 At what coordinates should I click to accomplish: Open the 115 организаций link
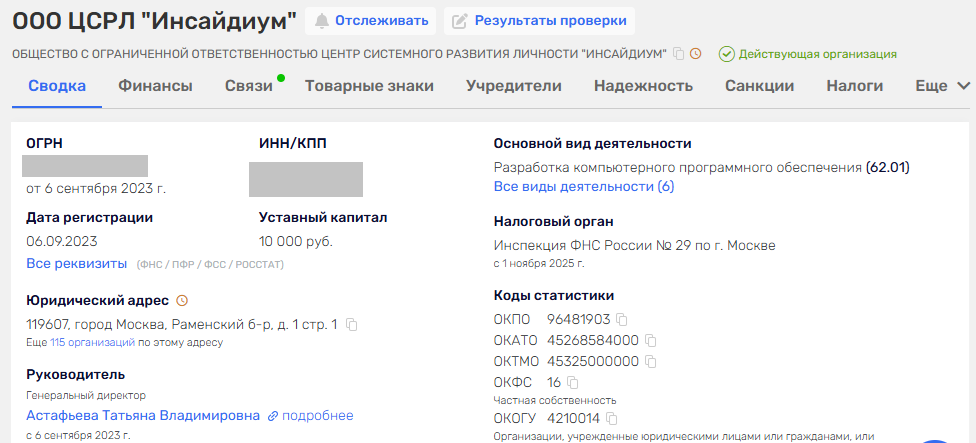tap(93, 342)
